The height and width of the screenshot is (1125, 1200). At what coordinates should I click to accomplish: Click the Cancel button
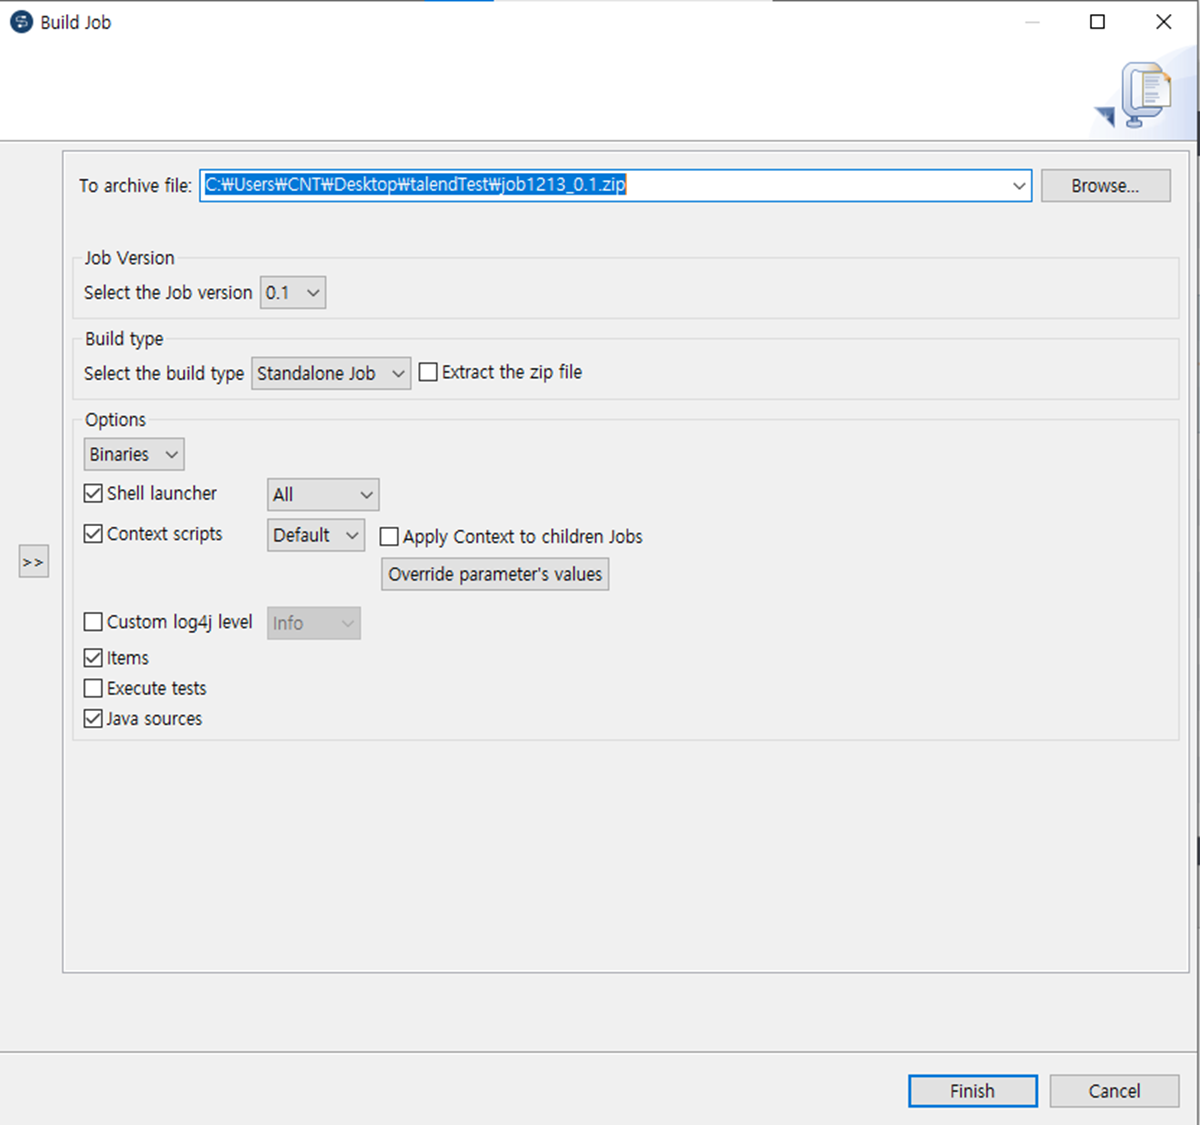click(x=1114, y=1091)
